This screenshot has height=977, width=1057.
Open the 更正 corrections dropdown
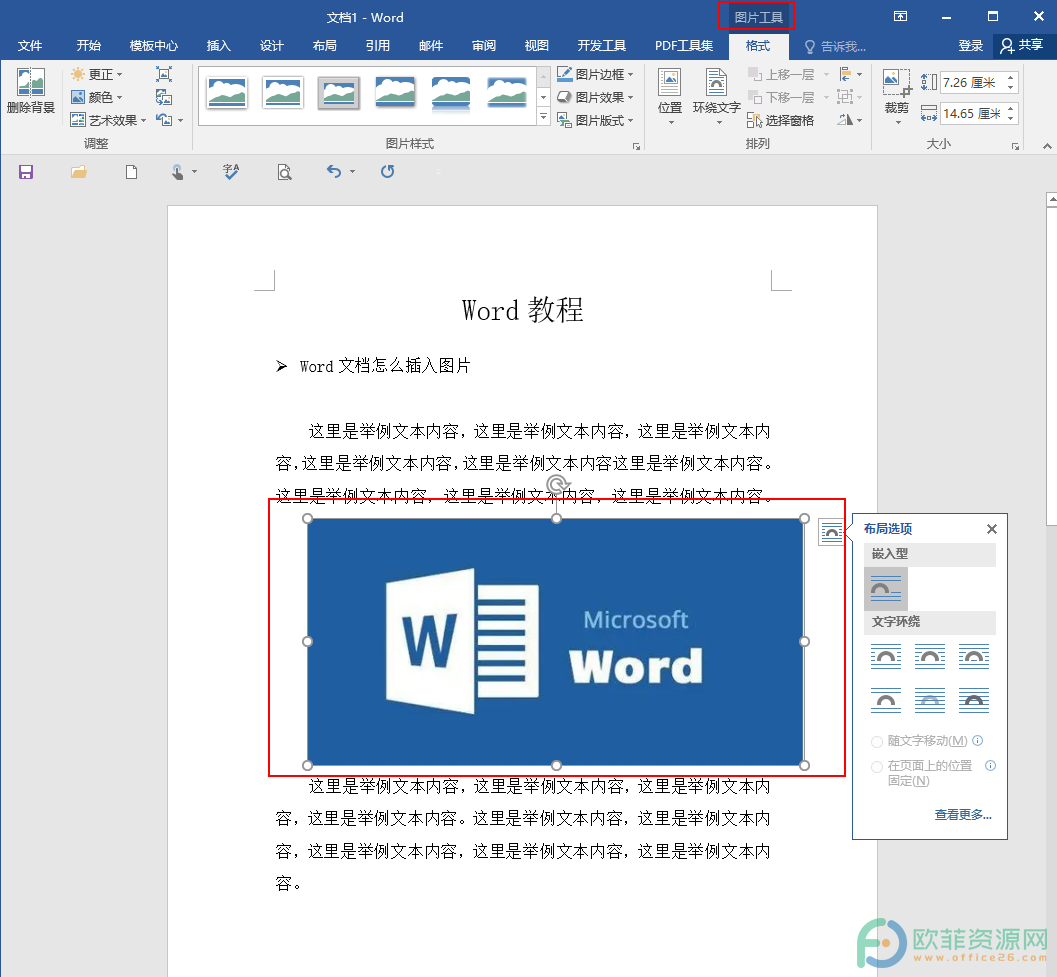click(97, 74)
